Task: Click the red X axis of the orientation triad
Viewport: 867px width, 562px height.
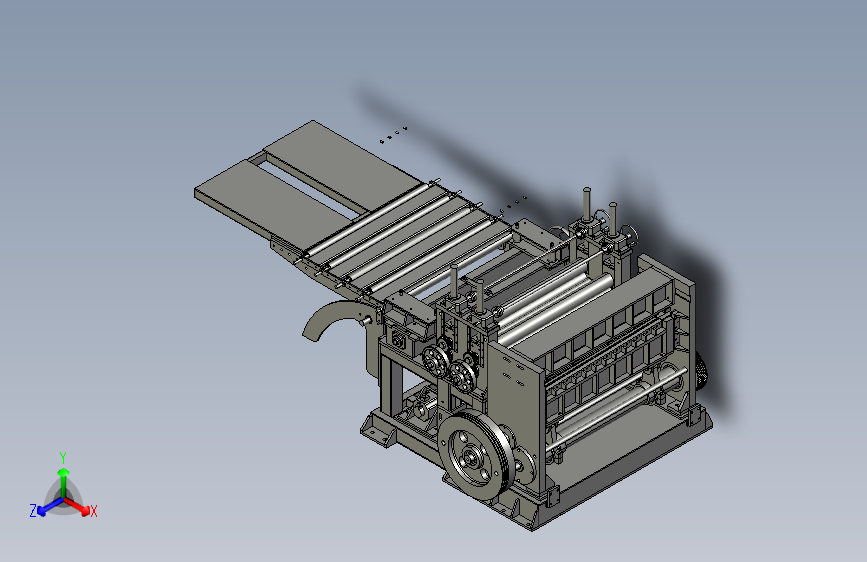Action: click(x=77, y=506)
